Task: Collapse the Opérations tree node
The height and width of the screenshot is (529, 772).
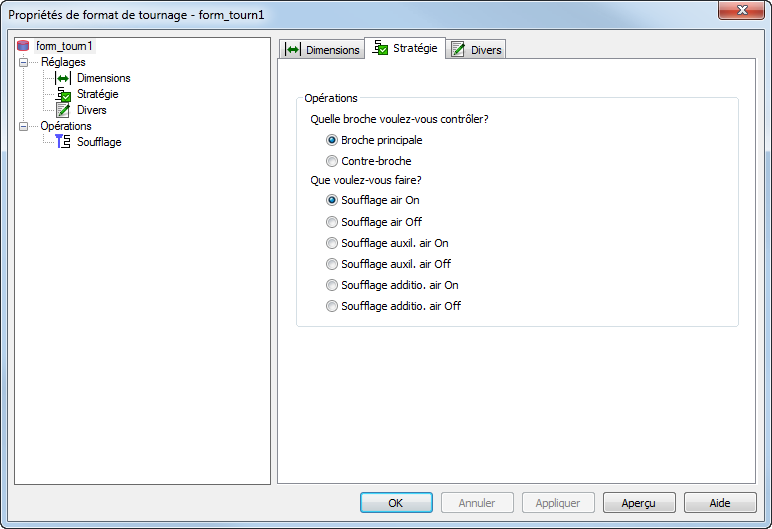Action: (24, 126)
